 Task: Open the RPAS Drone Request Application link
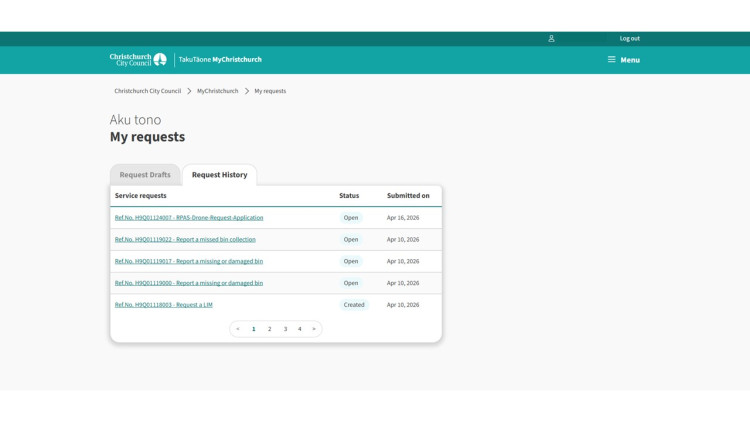pos(189,218)
